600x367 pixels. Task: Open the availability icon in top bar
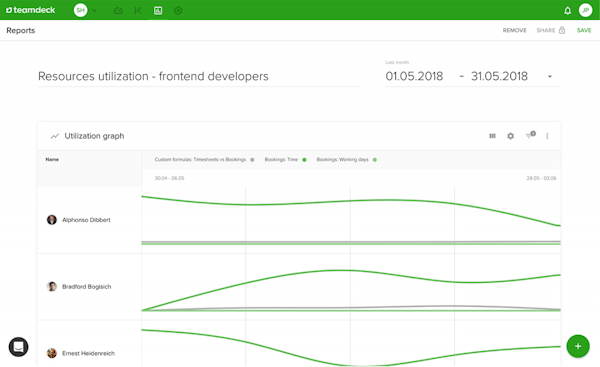pos(138,11)
